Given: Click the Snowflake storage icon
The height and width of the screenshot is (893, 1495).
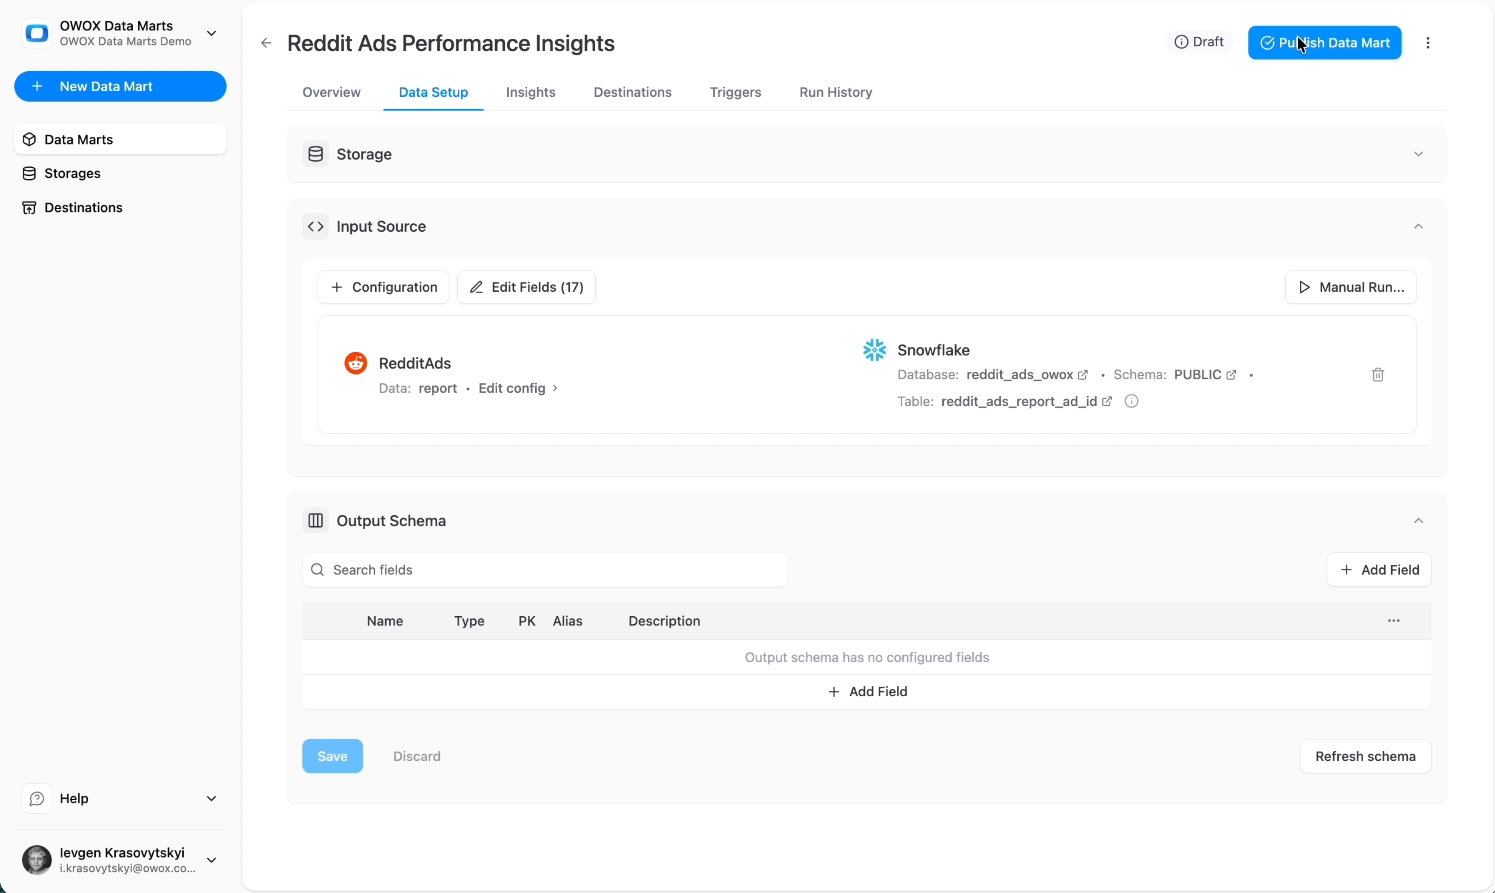Looking at the screenshot, I should 874,349.
